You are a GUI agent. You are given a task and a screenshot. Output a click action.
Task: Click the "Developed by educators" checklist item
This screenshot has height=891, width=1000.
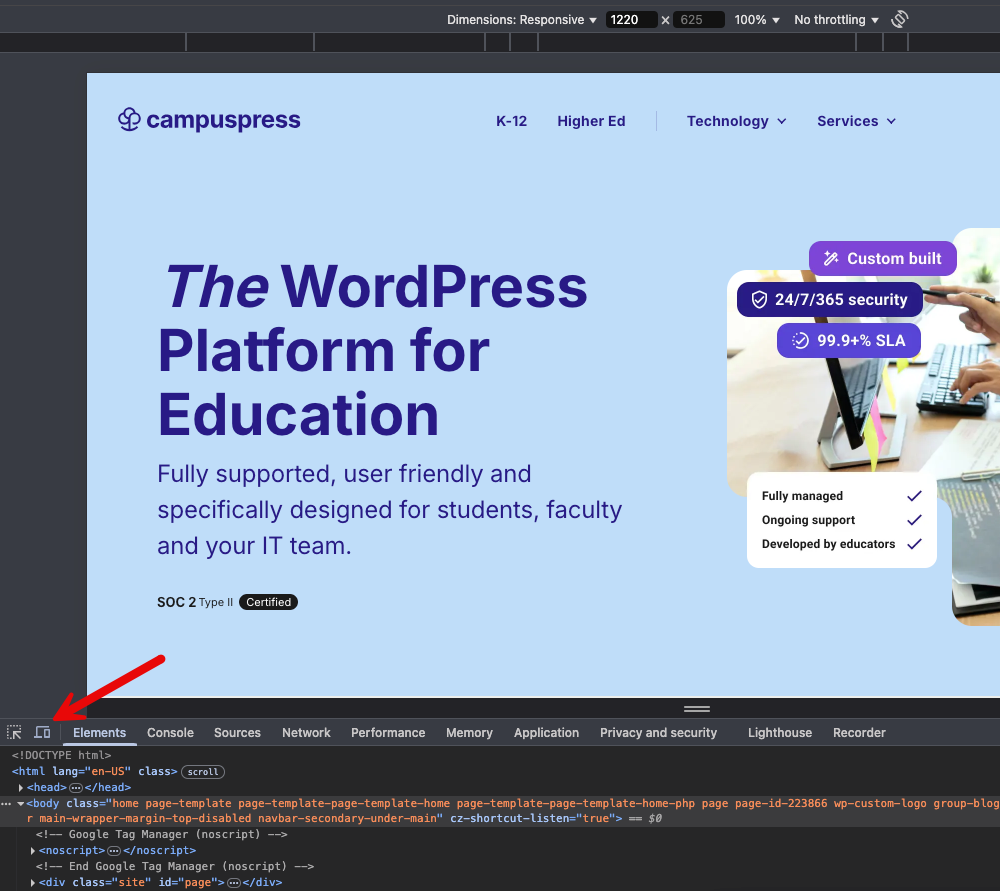tap(842, 544)
